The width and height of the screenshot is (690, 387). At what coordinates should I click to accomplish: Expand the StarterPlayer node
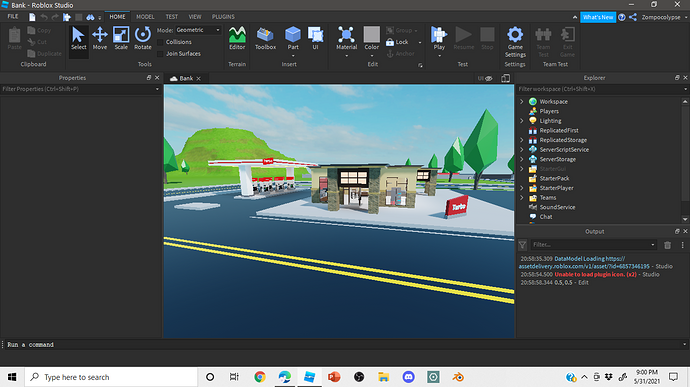point(521,188)
